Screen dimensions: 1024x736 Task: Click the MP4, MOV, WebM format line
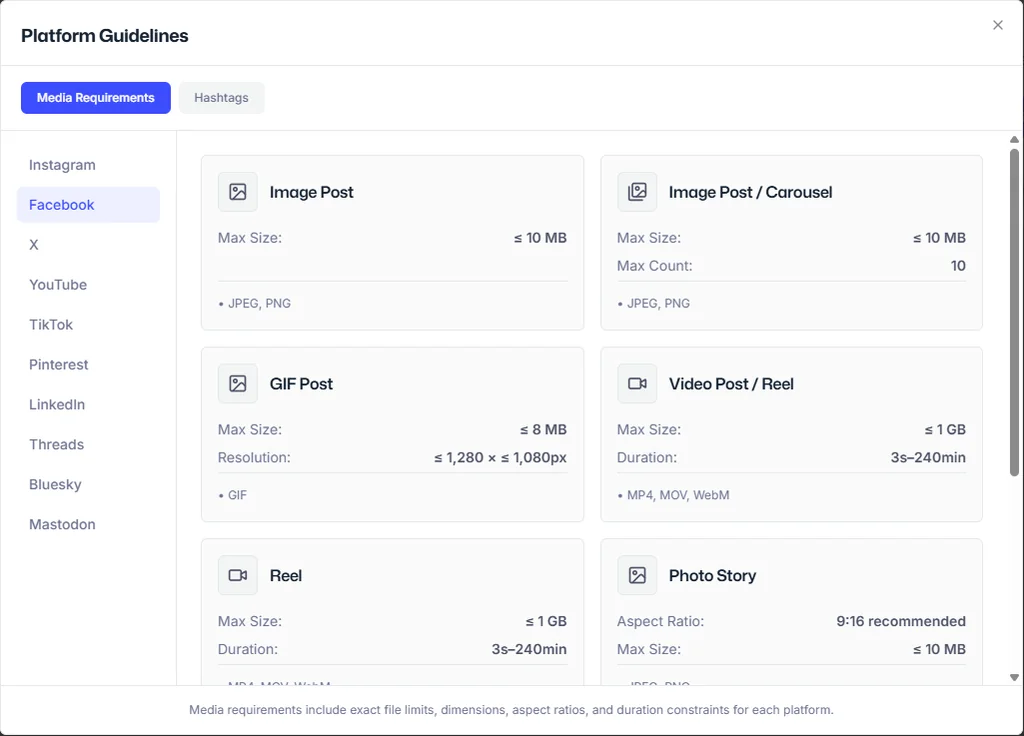(678, 495)
